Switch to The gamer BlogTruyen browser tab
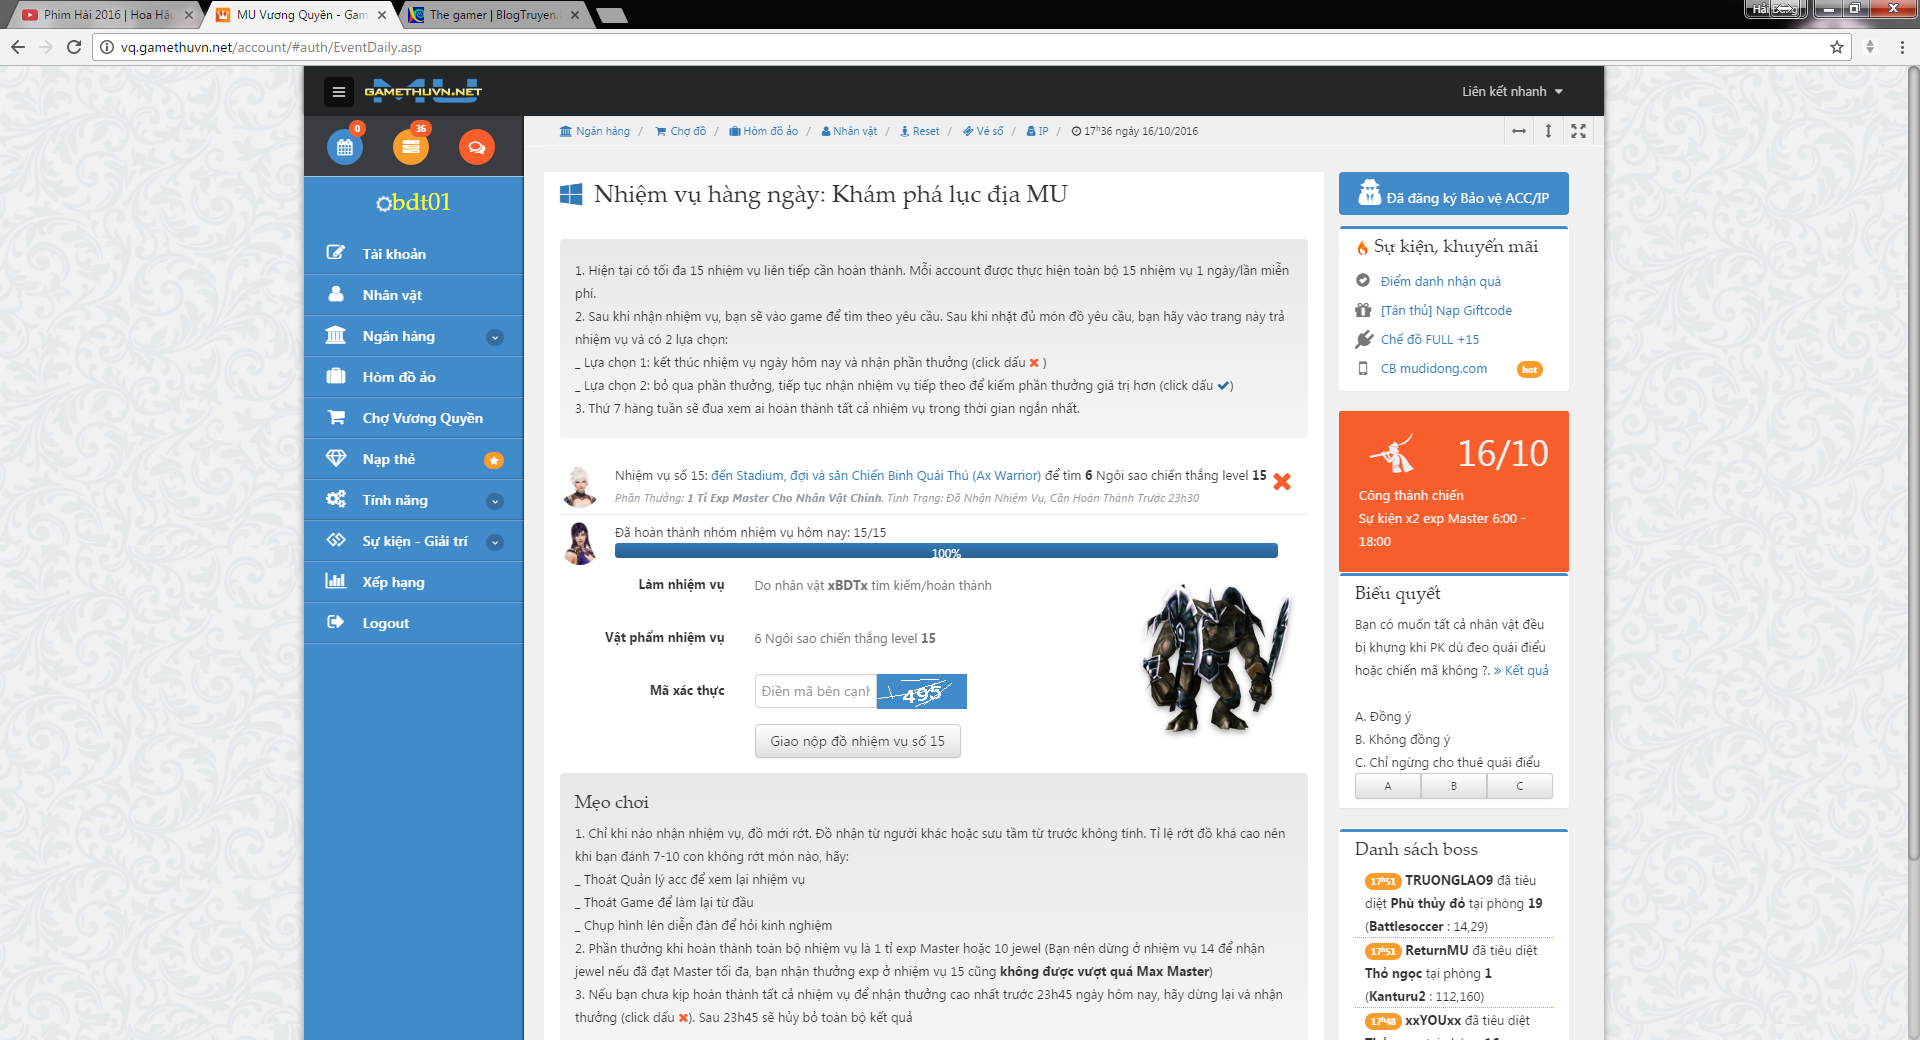1920x1040 pixels. pyautogui.click(x=493, y=15)
